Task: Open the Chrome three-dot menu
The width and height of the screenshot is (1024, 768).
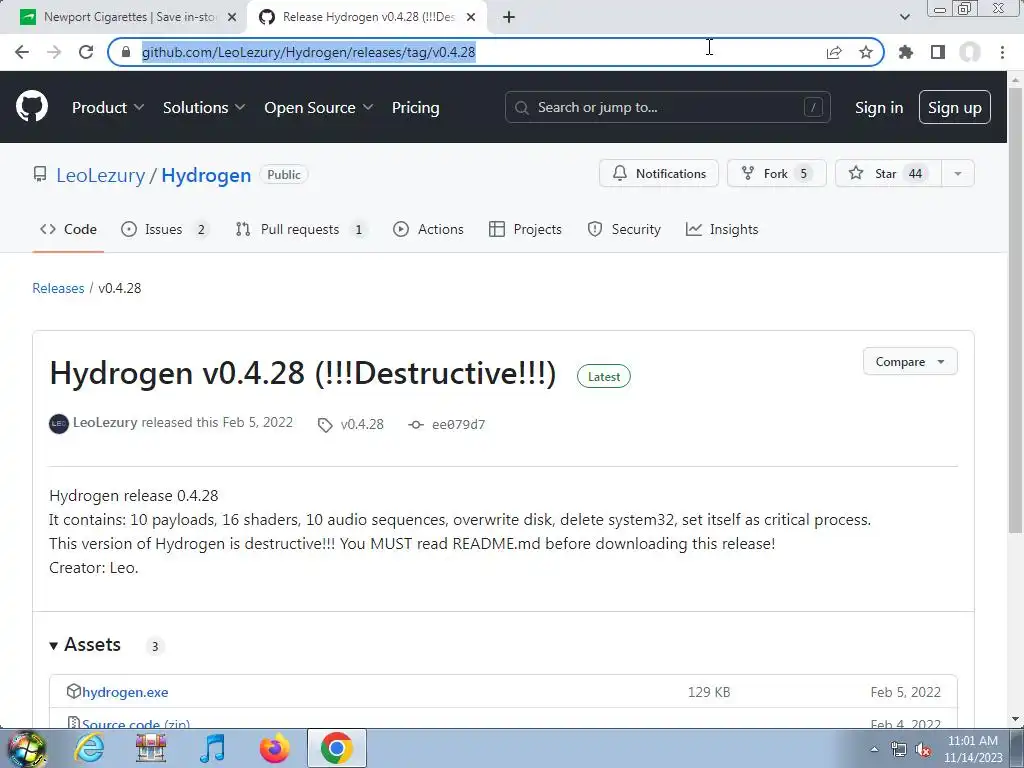Action: point(1002,52)
